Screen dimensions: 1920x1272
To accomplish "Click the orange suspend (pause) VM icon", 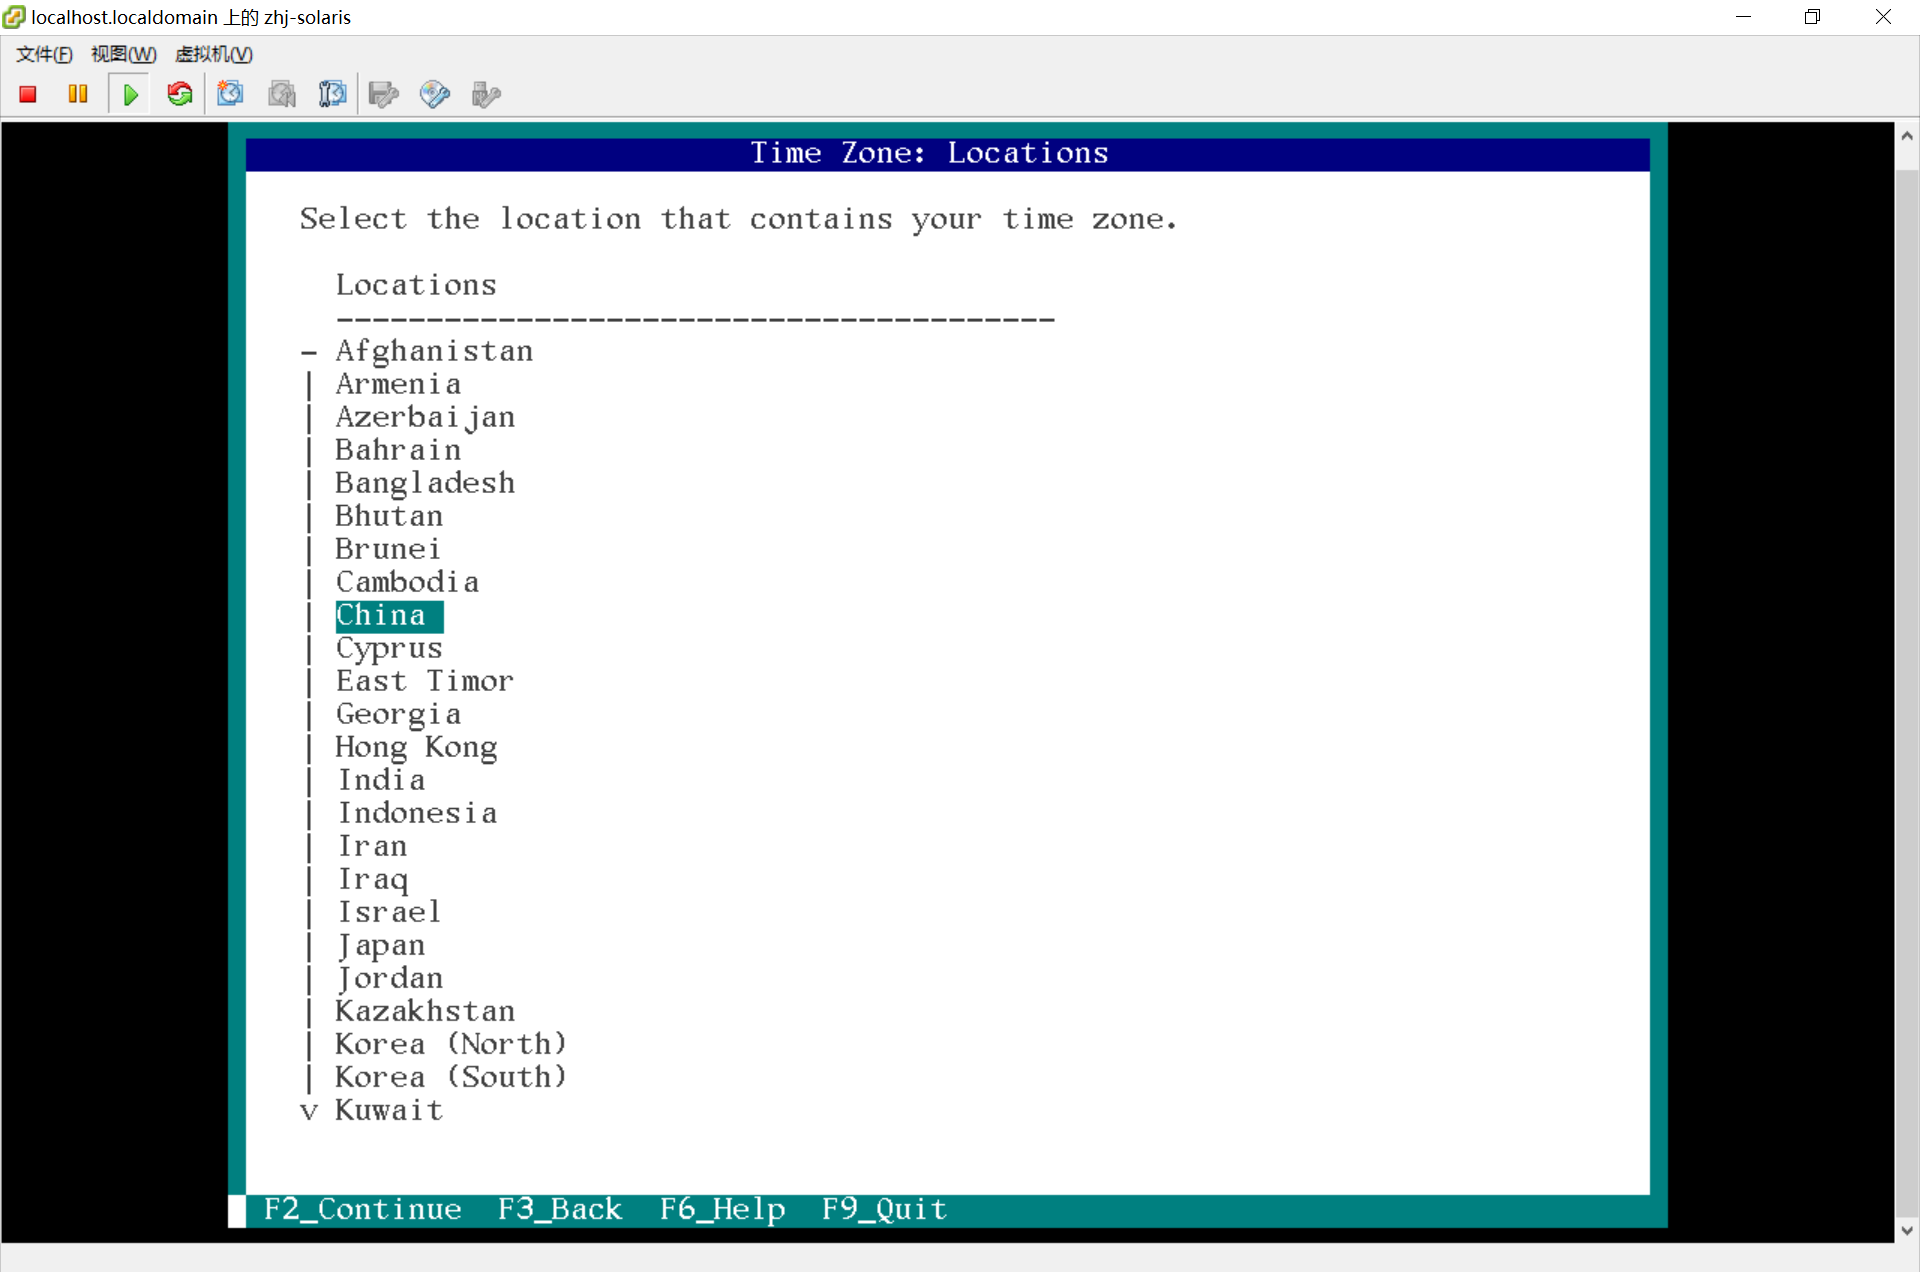I will click(x=78, y=94).
